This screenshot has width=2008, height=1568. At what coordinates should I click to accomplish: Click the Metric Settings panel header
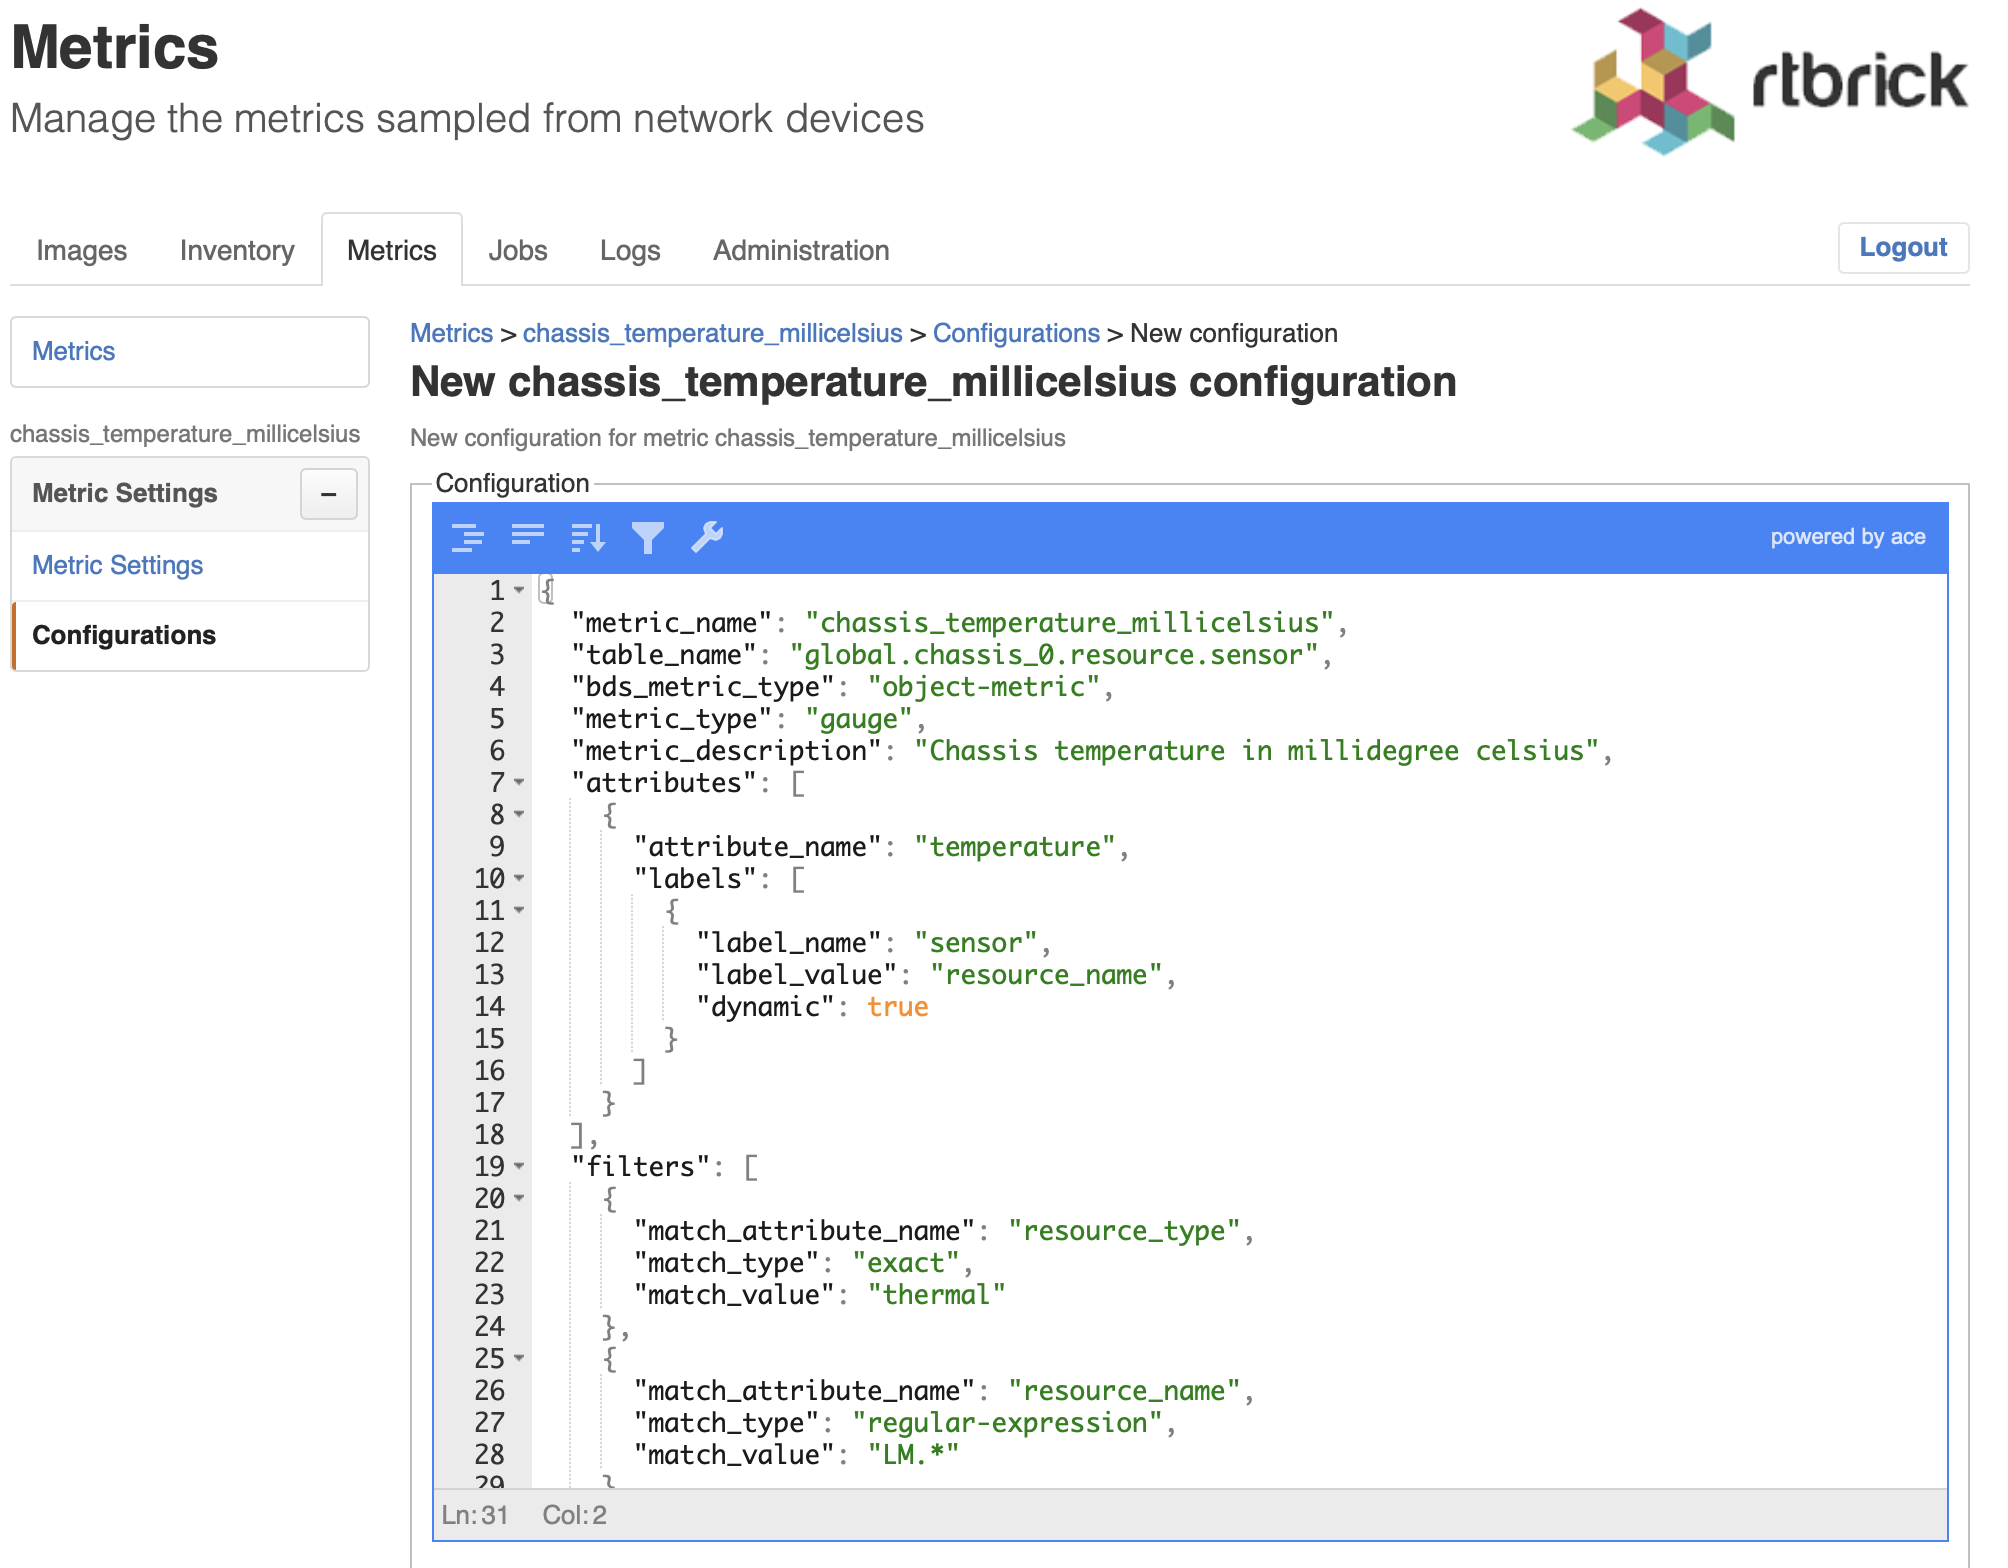pyautogui.click(x=190, y=494)
